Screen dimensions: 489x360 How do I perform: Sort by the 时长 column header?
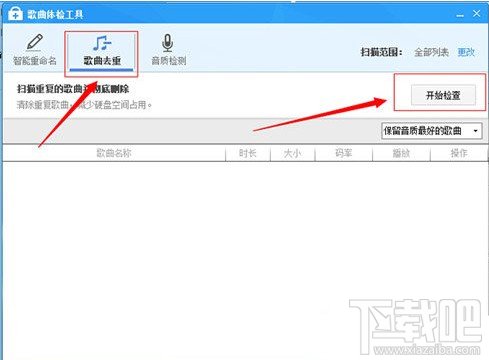click(x=248, y=153)
